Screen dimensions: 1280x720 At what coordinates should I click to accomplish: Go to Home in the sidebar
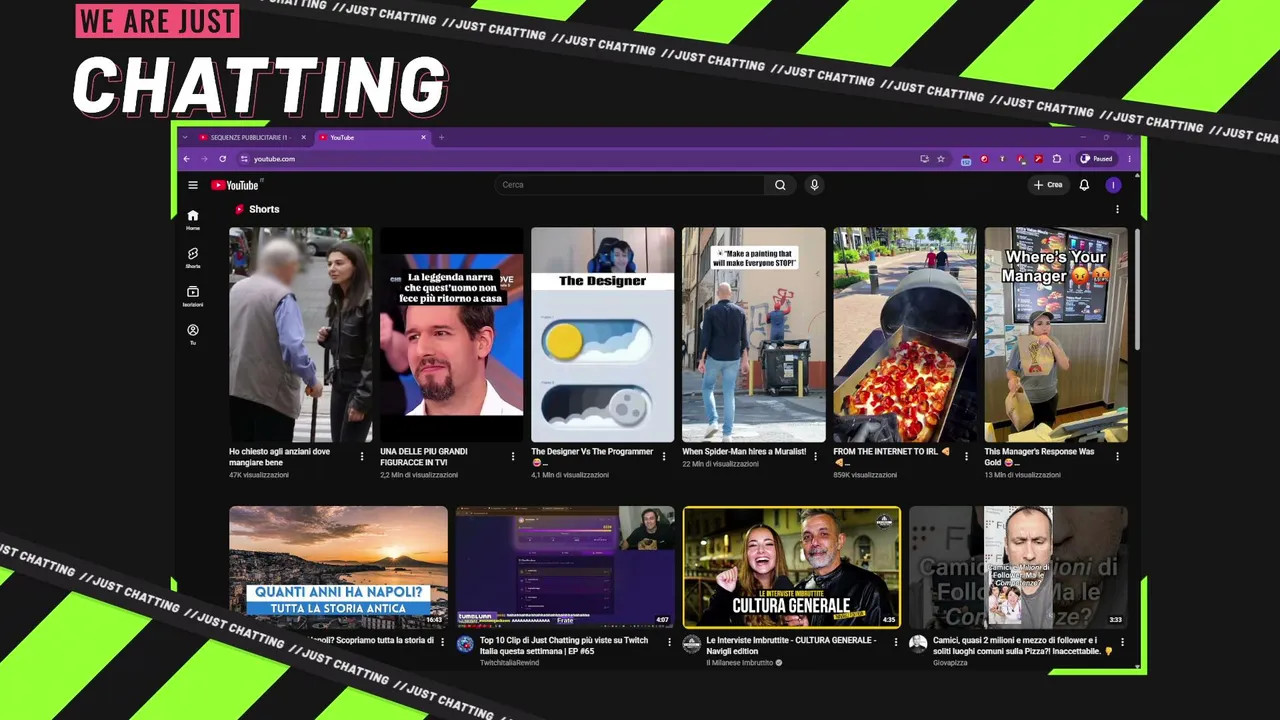[x=193, y=219]
